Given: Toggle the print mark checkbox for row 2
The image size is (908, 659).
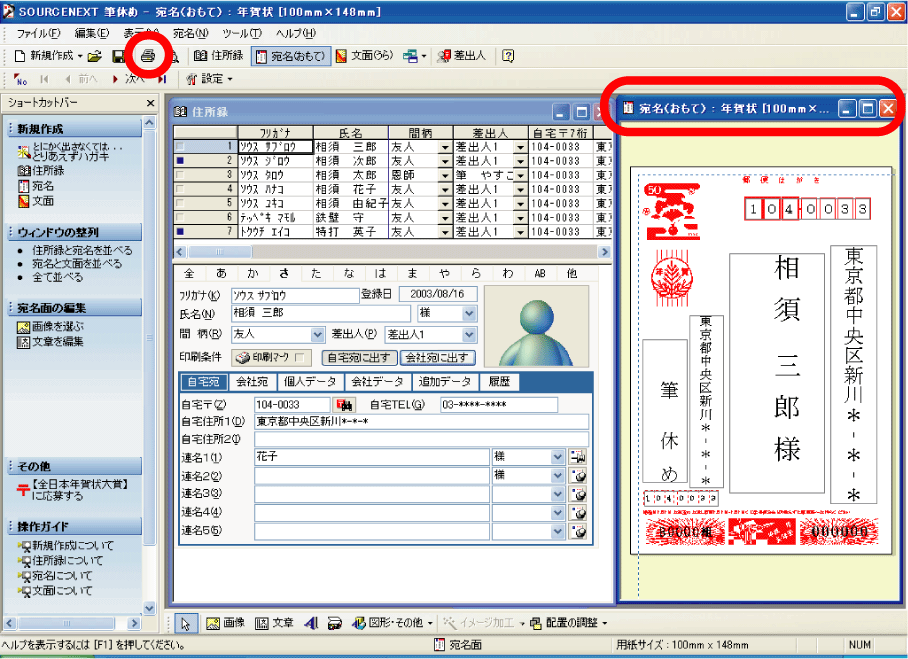Looking at the screenshot, I should click(x=180, y=161).
